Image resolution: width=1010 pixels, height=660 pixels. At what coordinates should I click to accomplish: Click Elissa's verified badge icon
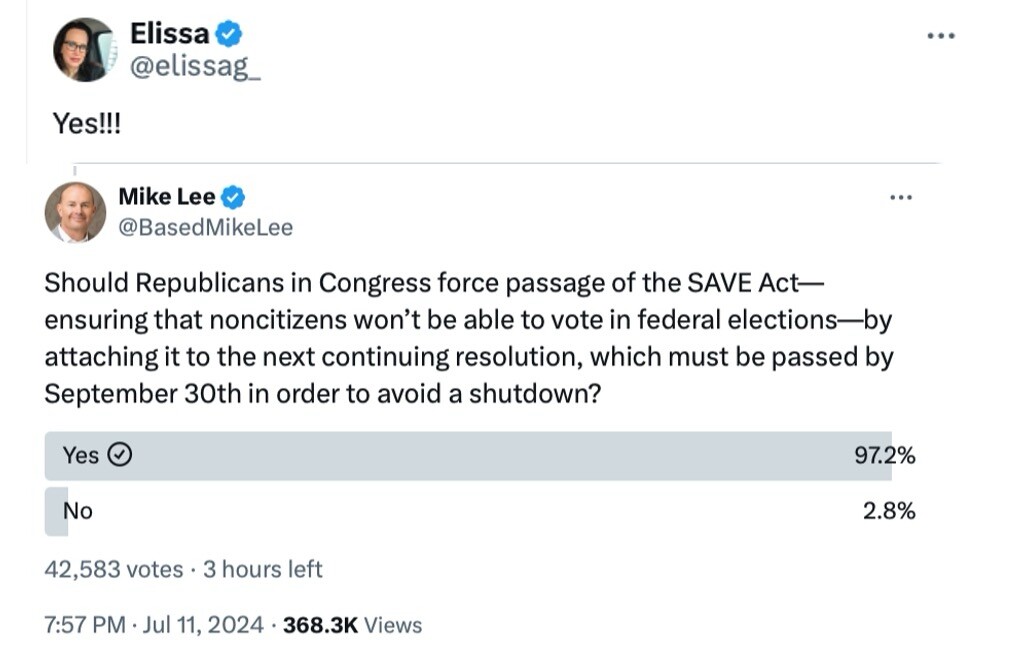tap(229, 34)
